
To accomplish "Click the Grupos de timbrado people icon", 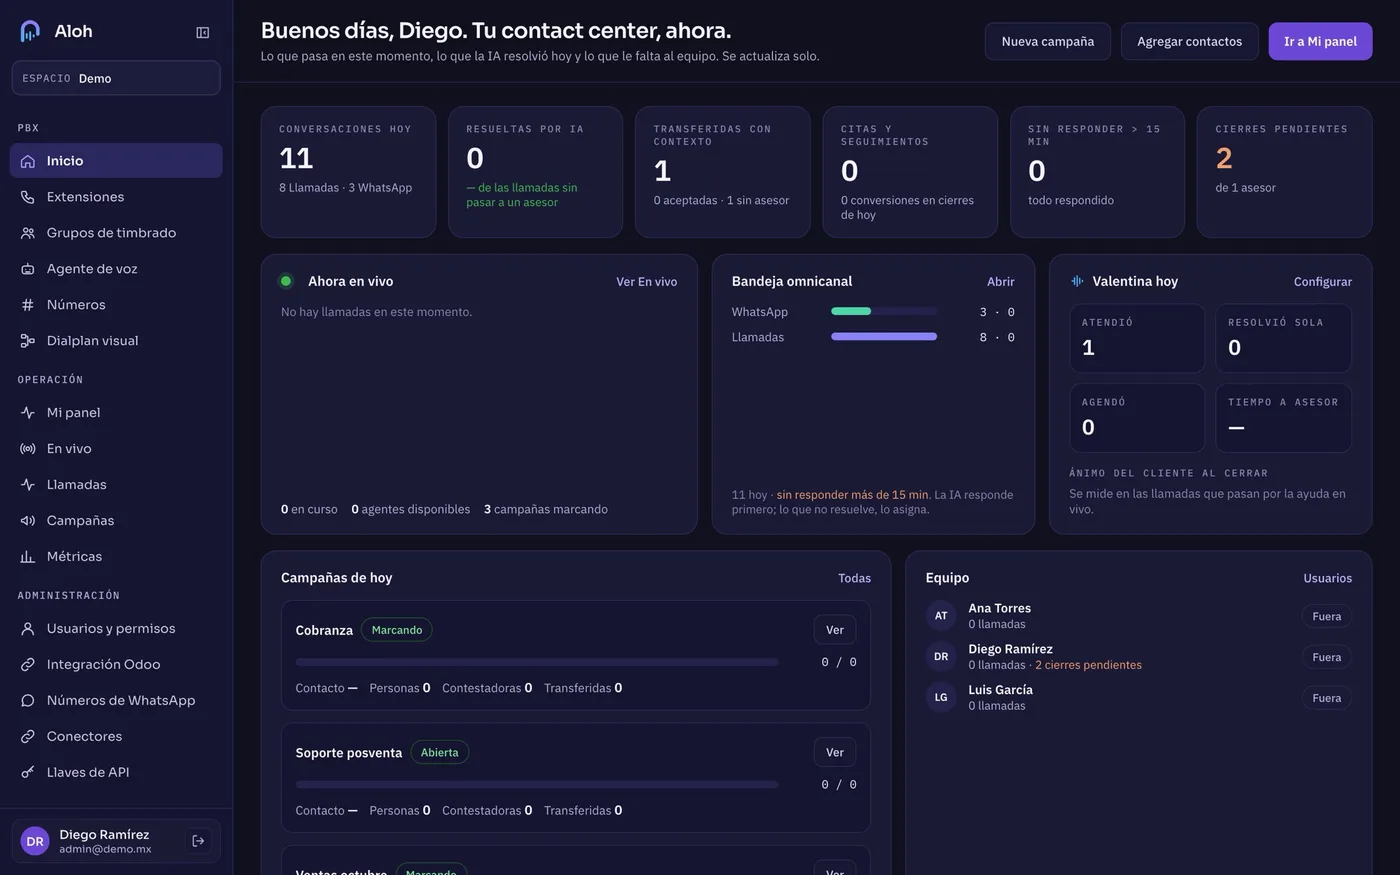I will pos(28,233).
